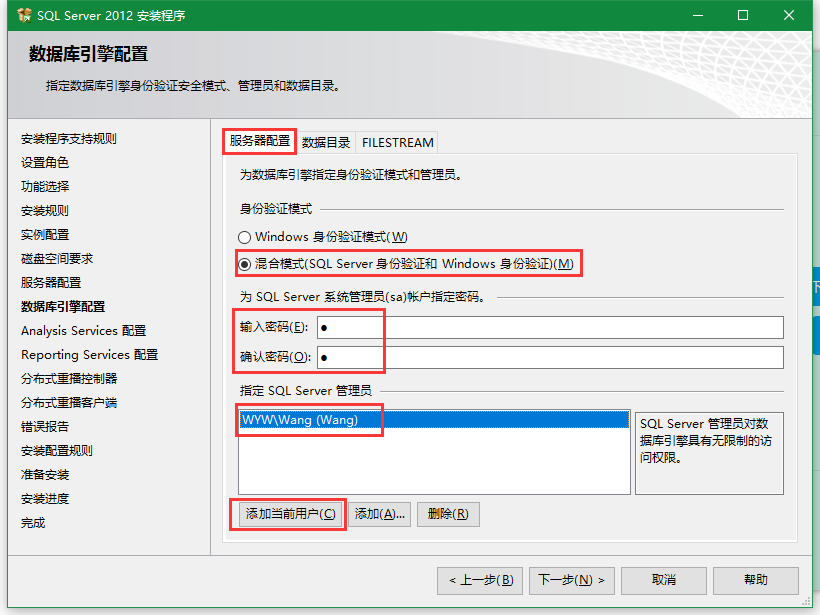Viewport: 820px width, 615px height.
Task: Click the 添加(A)... button
Action: pos(380,514)
